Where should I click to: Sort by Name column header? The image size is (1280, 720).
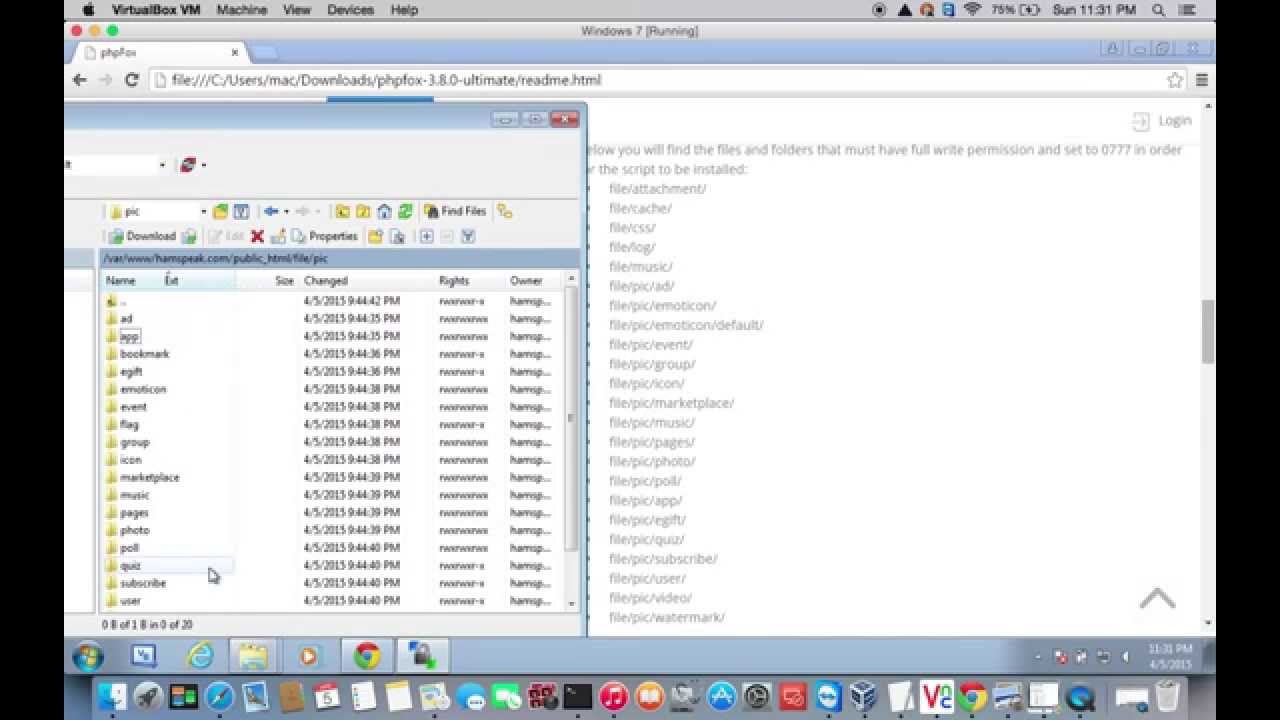pyautogui.click(x=120, y=281)
